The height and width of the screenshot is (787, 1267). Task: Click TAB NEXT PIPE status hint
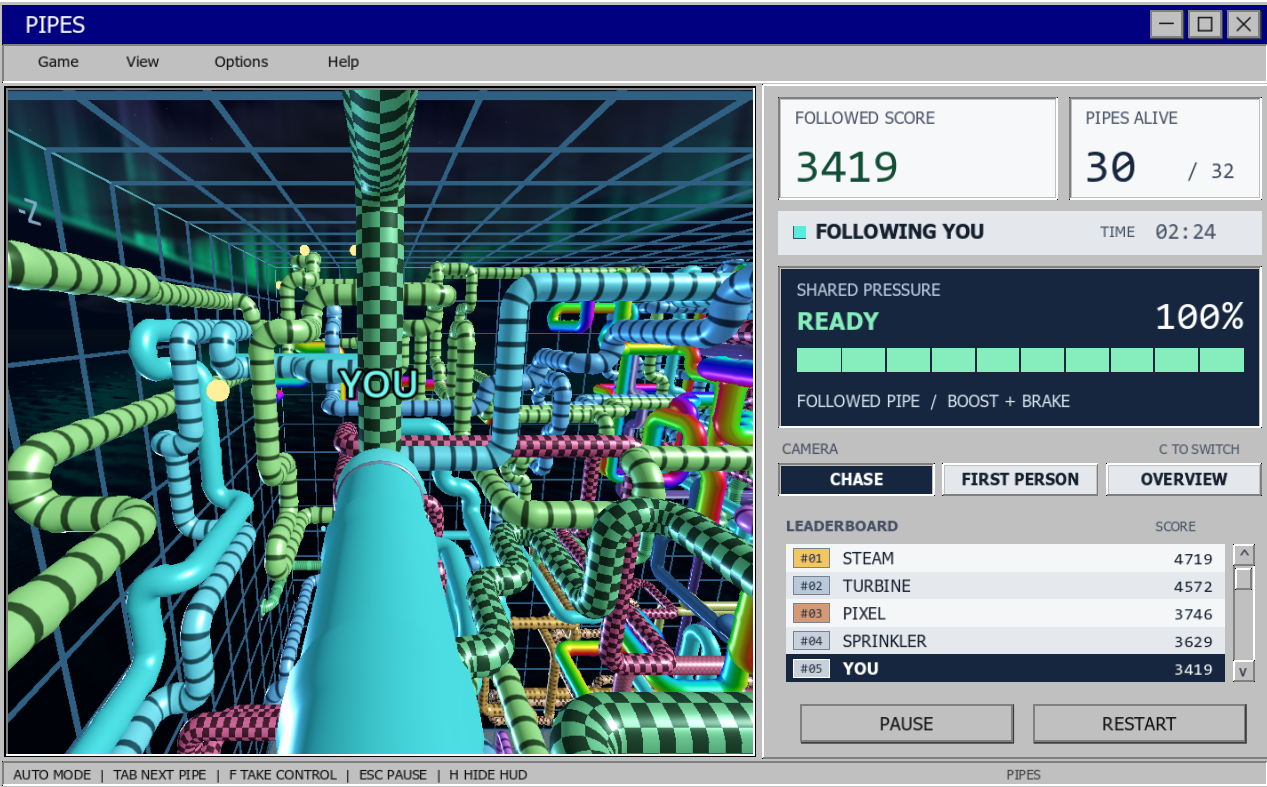[x=160, y=775]
